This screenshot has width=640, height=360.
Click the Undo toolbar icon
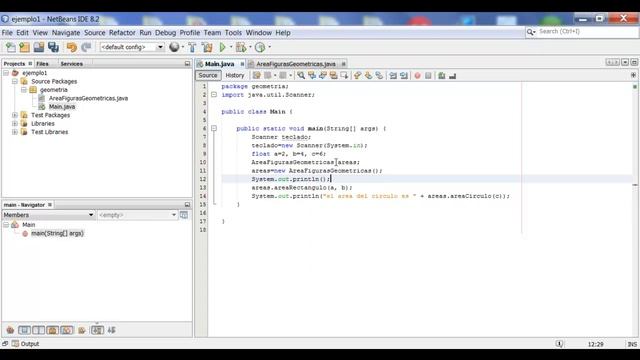click(71, 47)
